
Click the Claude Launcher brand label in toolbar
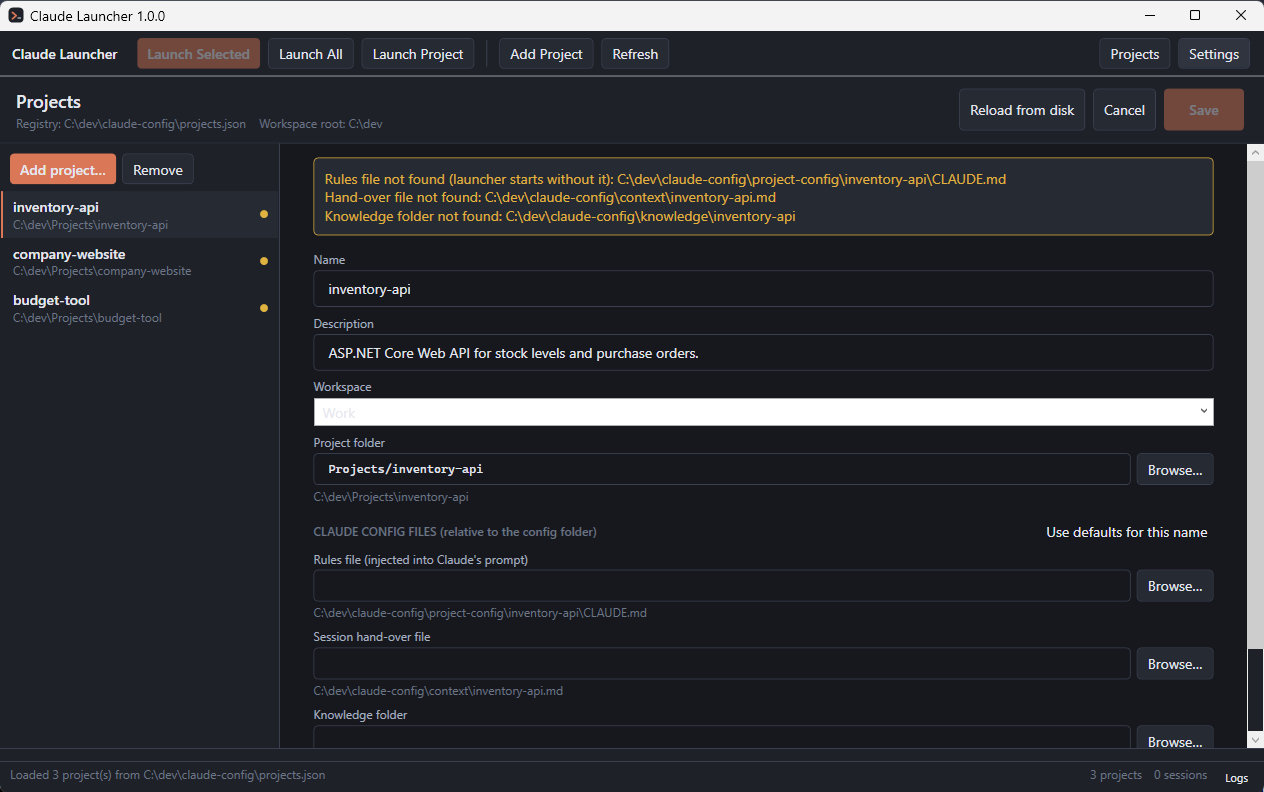(64, 54)
